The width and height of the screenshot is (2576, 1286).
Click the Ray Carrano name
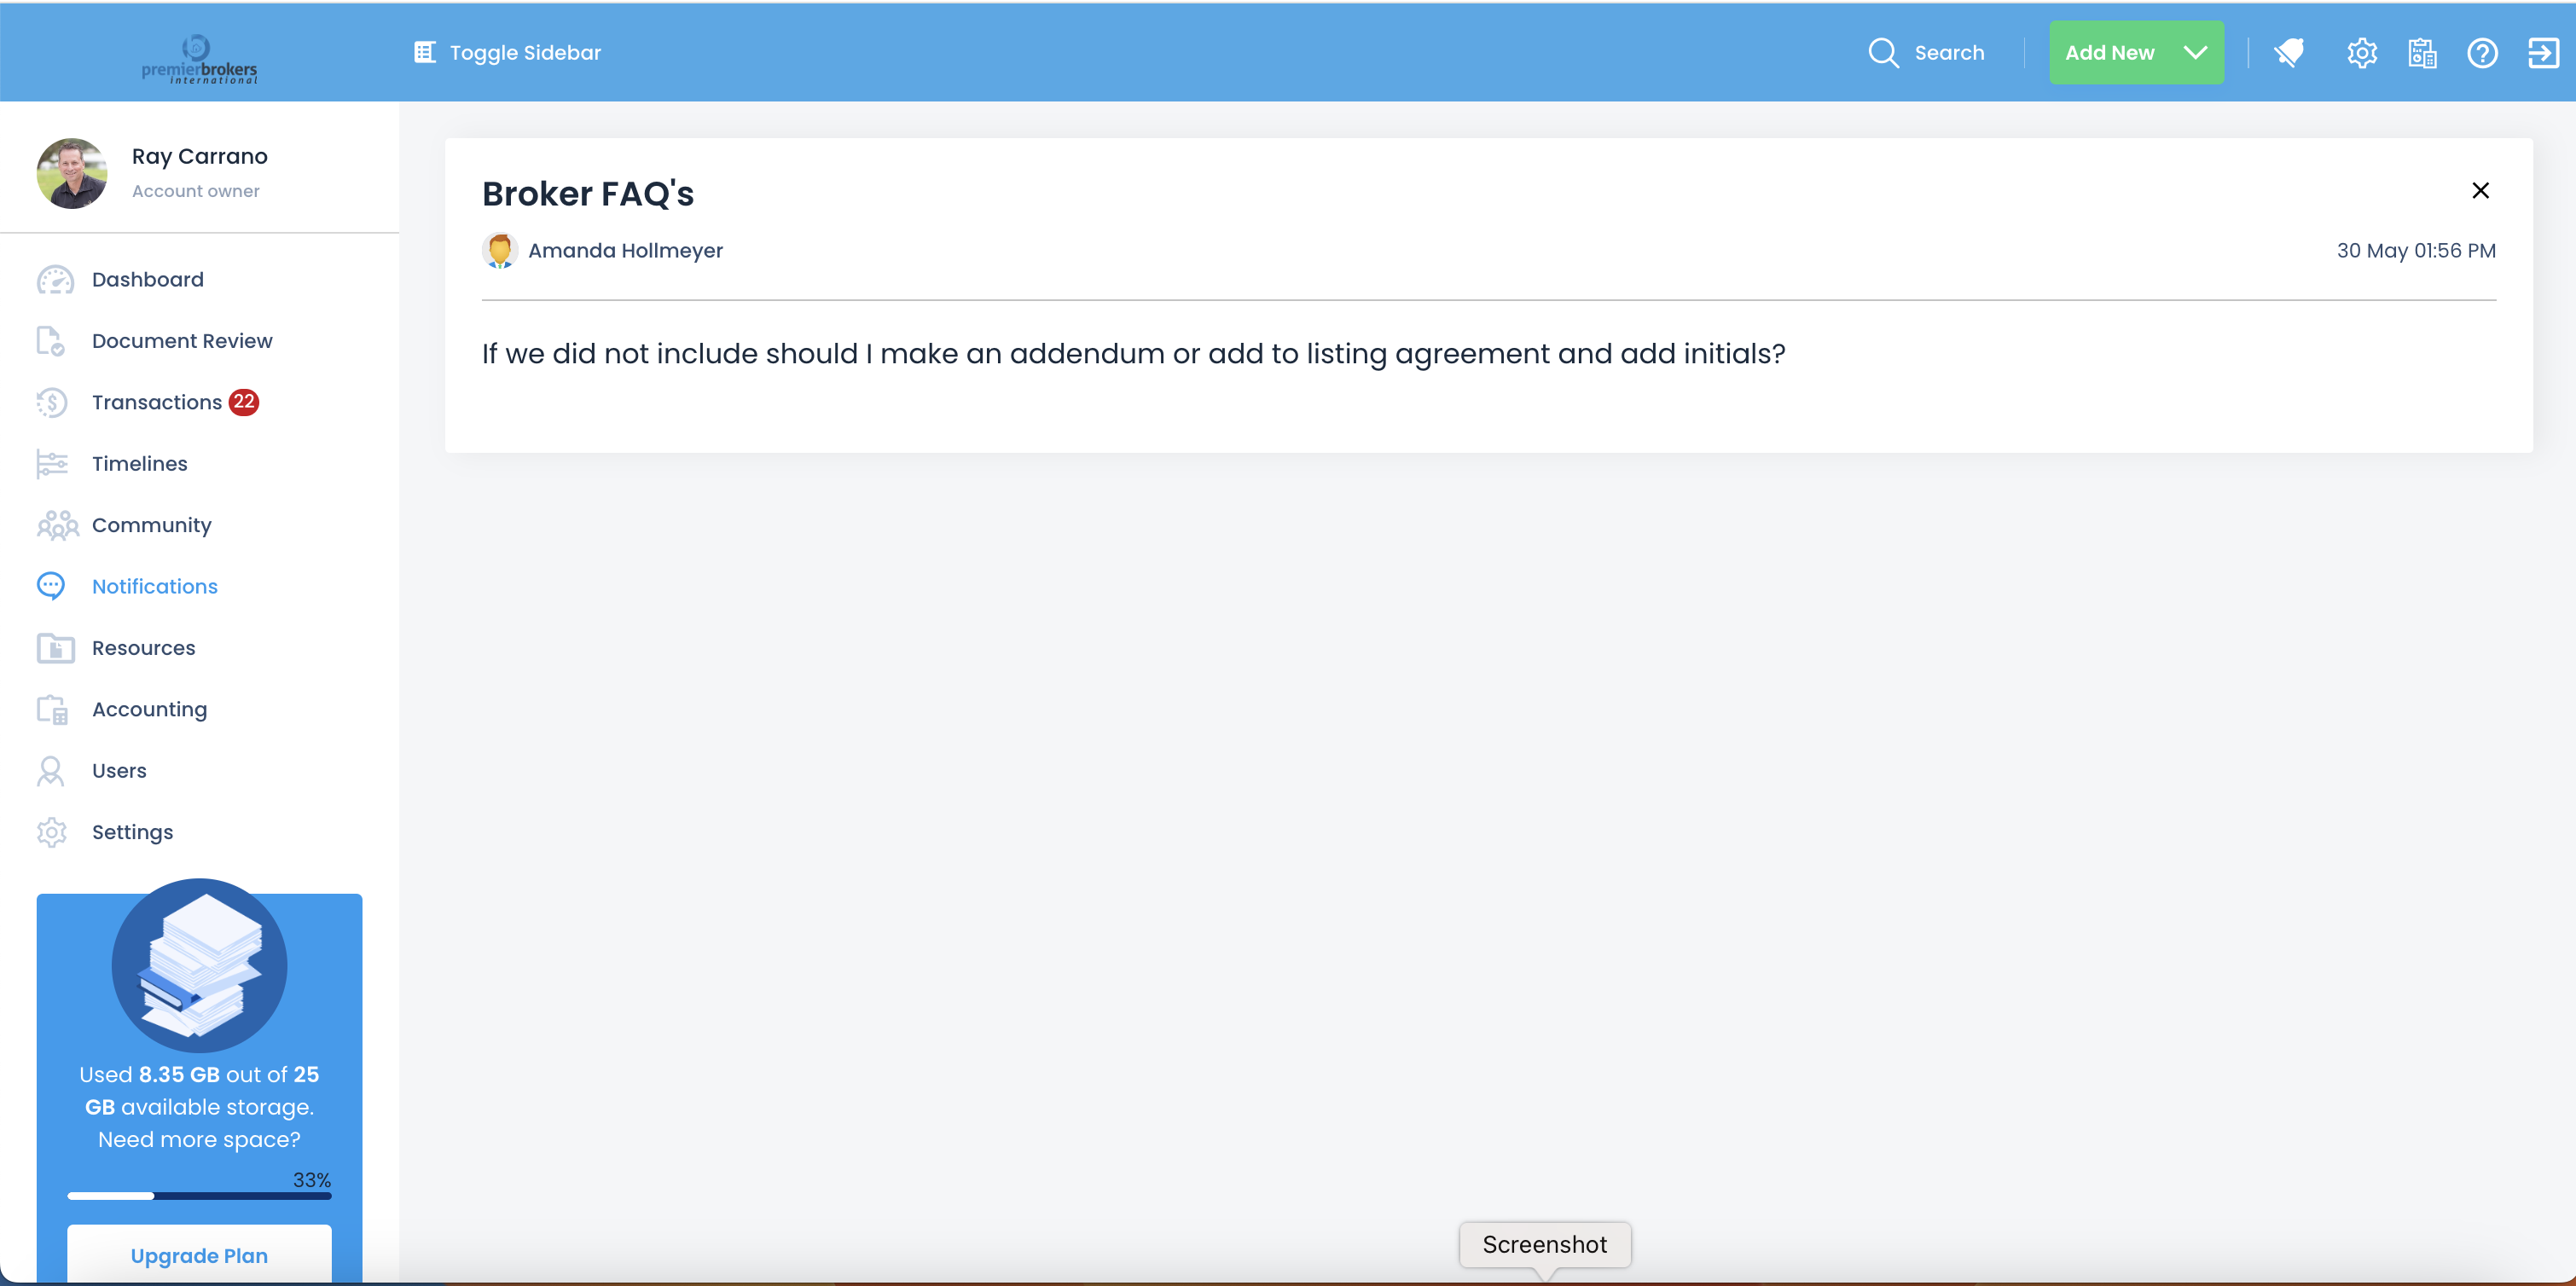199,156
